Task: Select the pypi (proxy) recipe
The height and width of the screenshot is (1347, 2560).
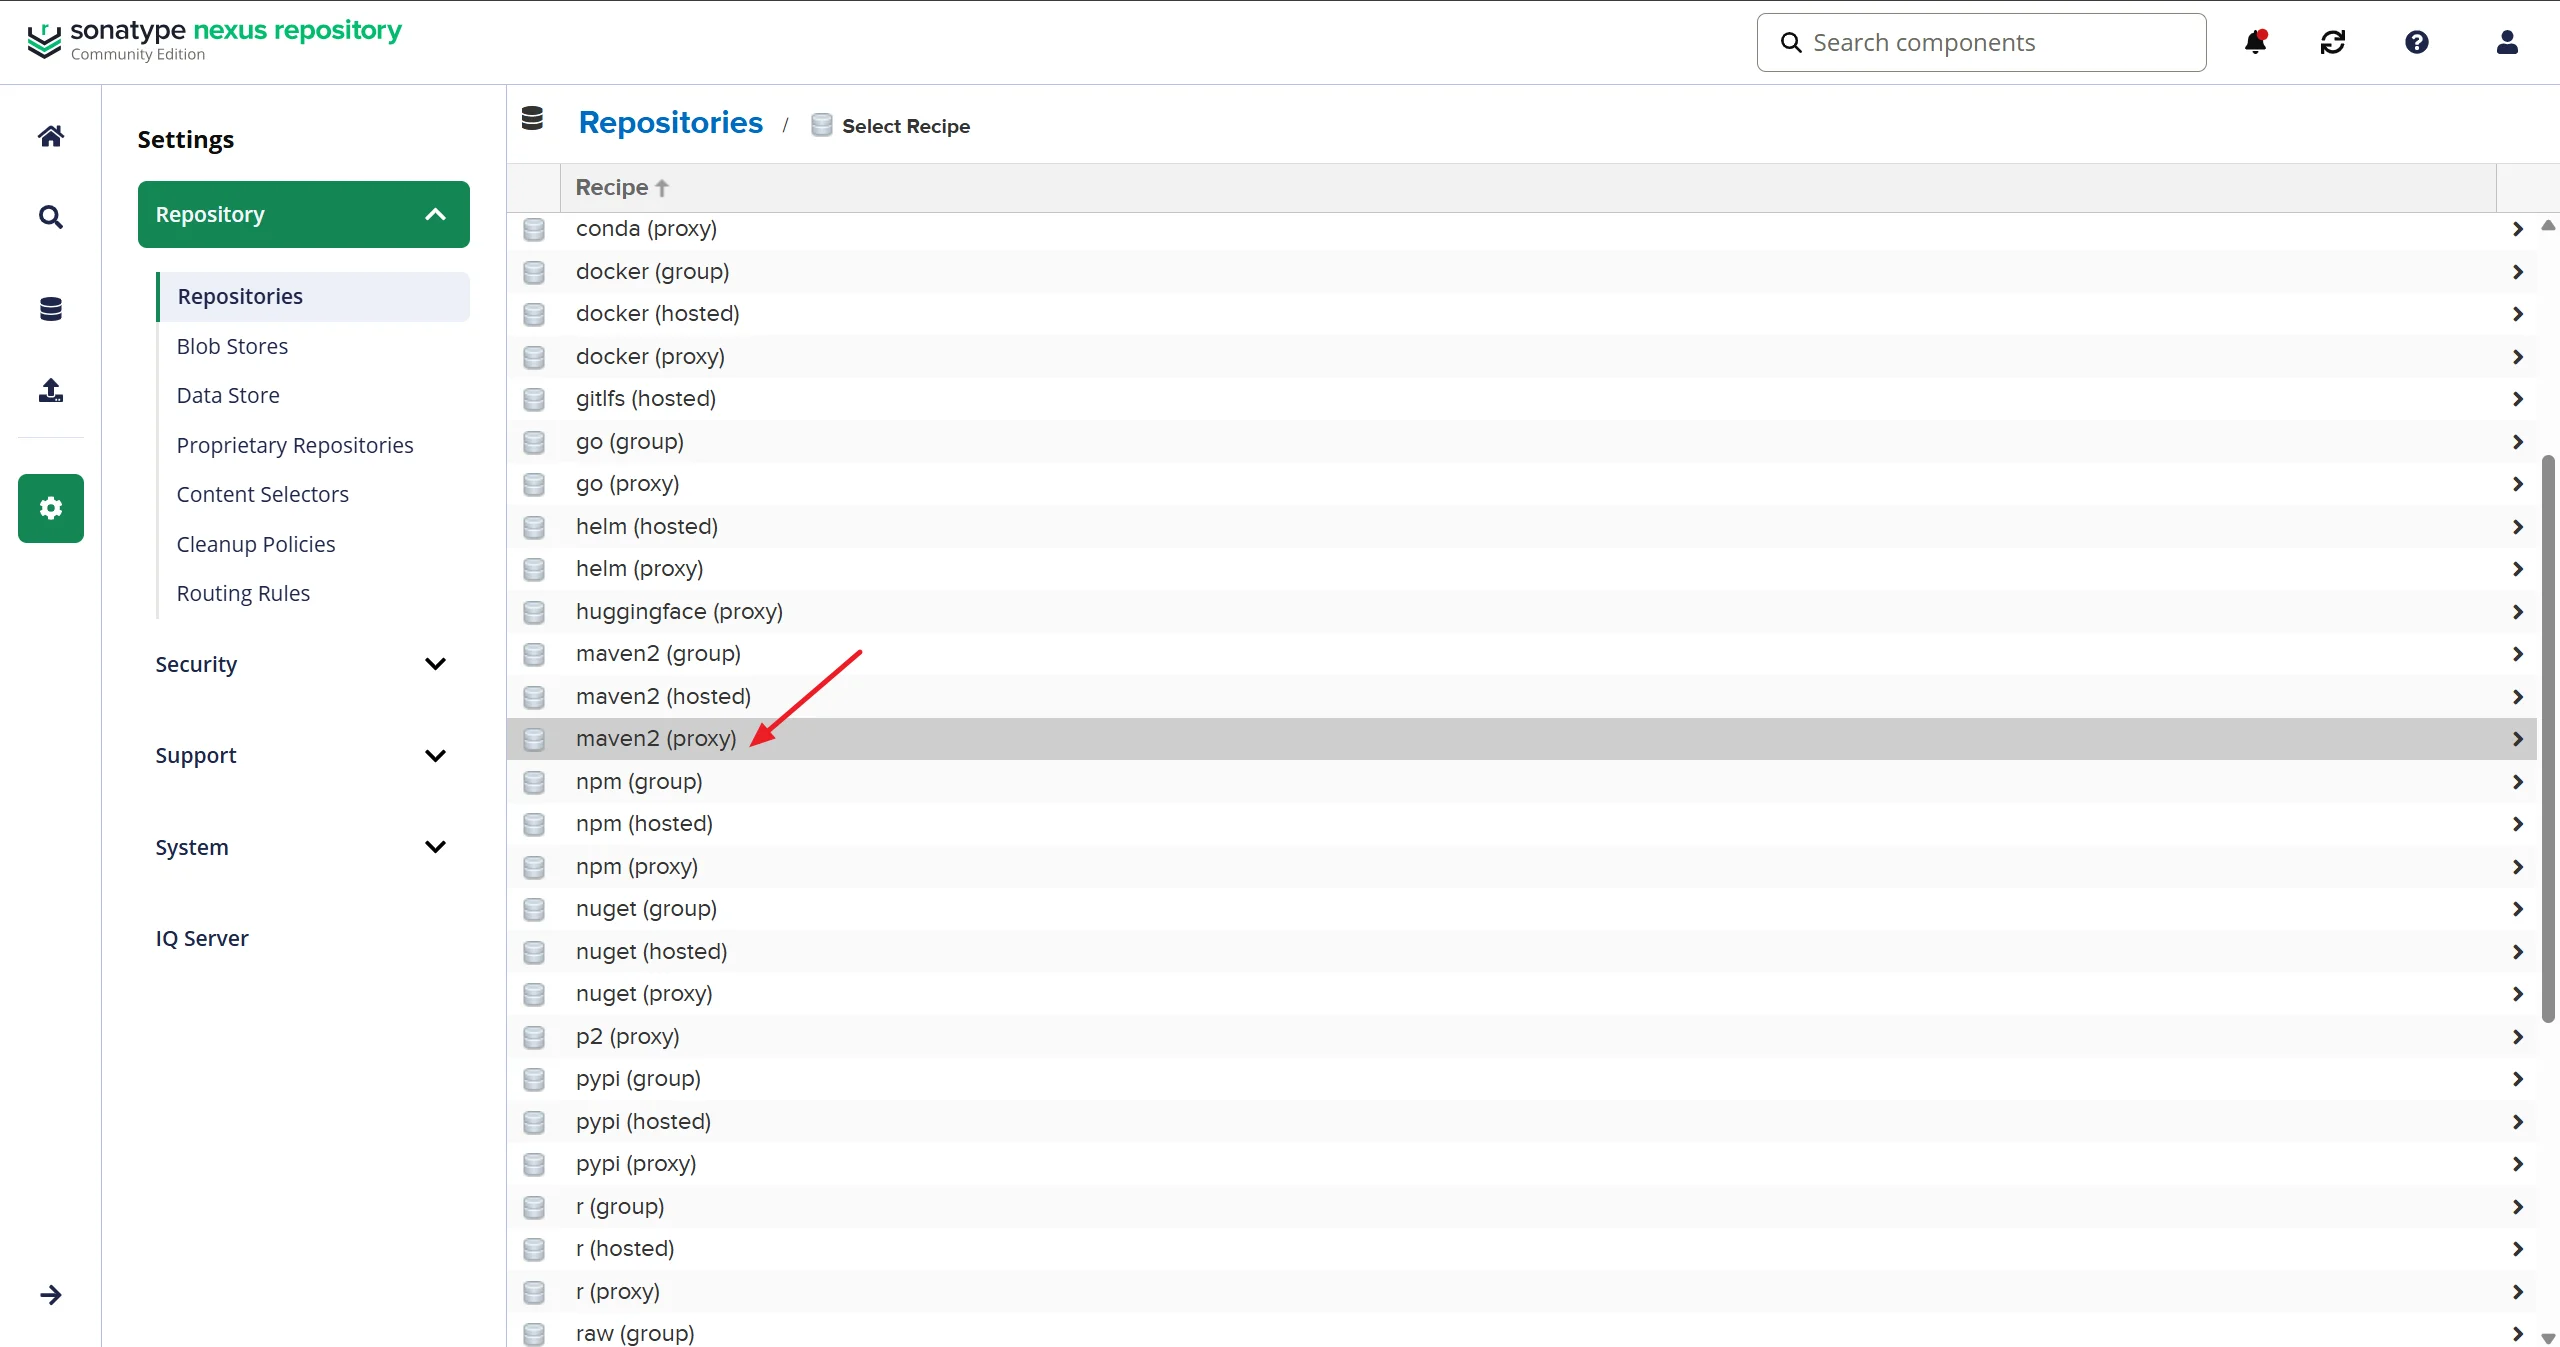Action: coord(1522,1164)
